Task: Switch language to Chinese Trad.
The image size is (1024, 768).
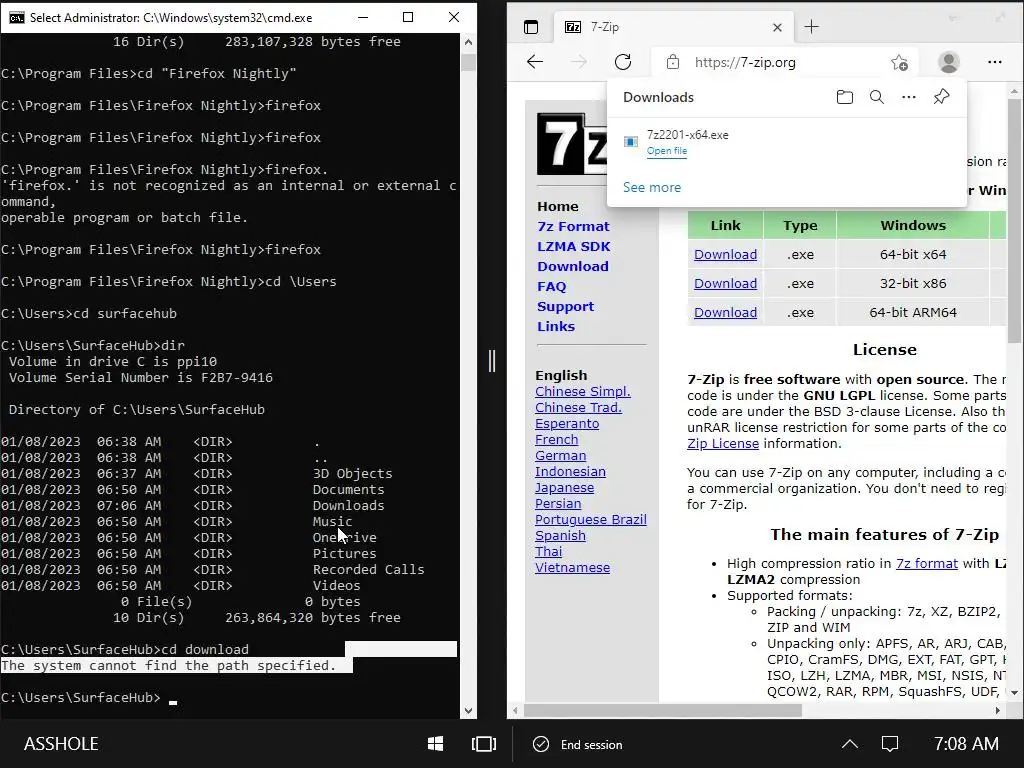Action: pos(578,408)
